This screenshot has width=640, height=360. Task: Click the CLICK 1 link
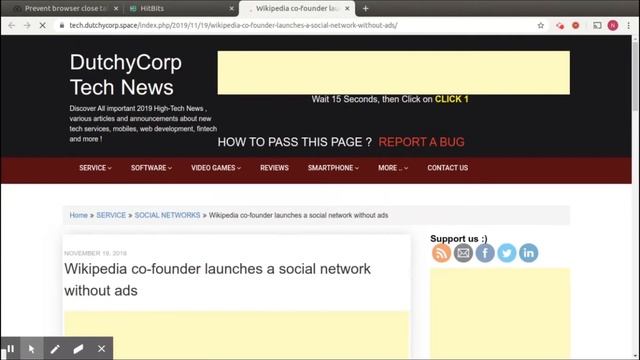pos(451,99)
